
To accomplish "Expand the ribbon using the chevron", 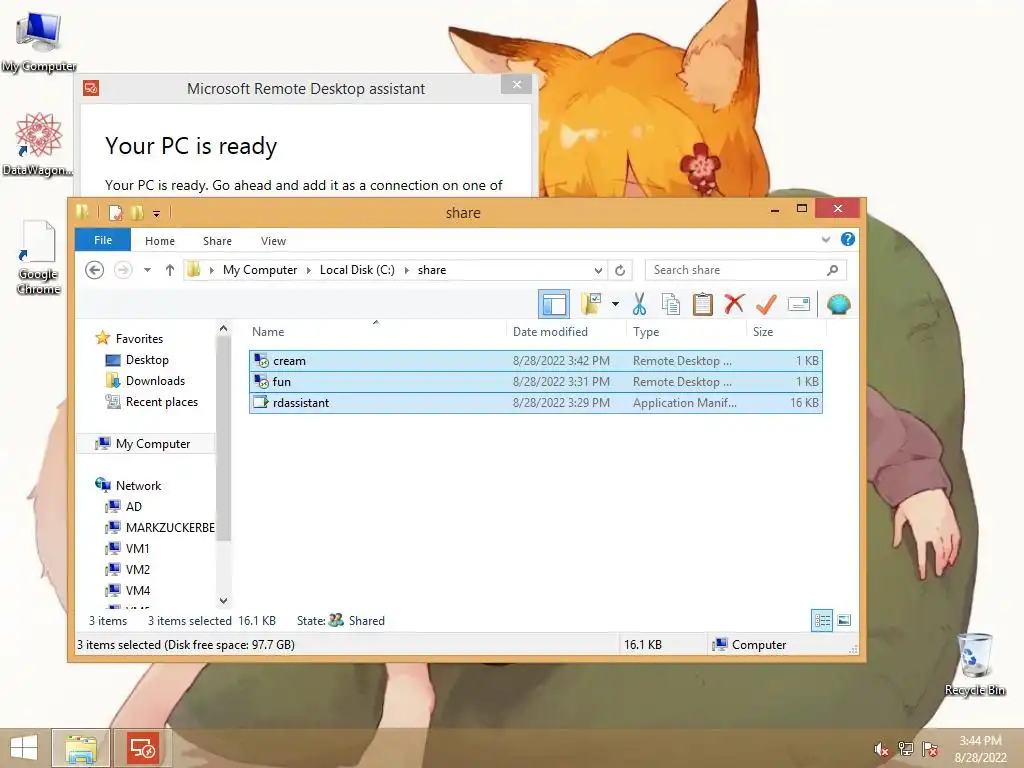I will click(x=825, y=240).
